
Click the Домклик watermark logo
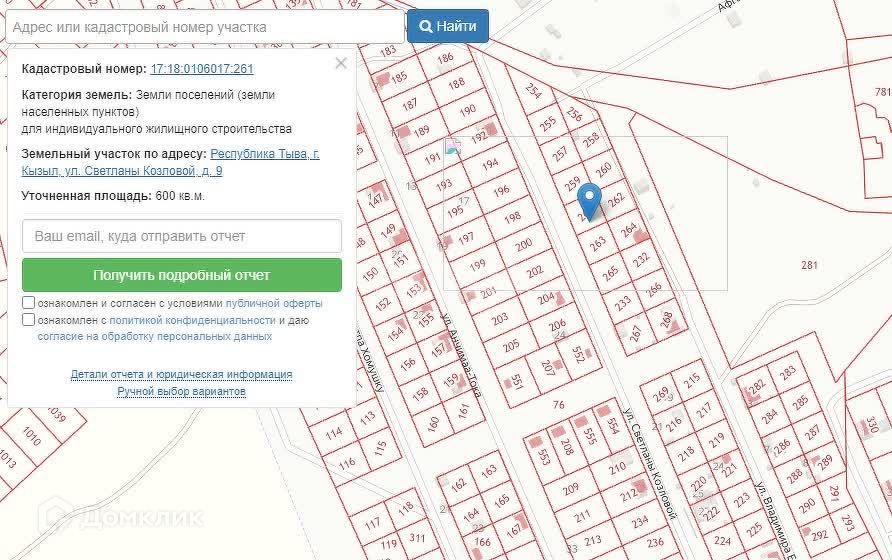click(x=125, y=517)
